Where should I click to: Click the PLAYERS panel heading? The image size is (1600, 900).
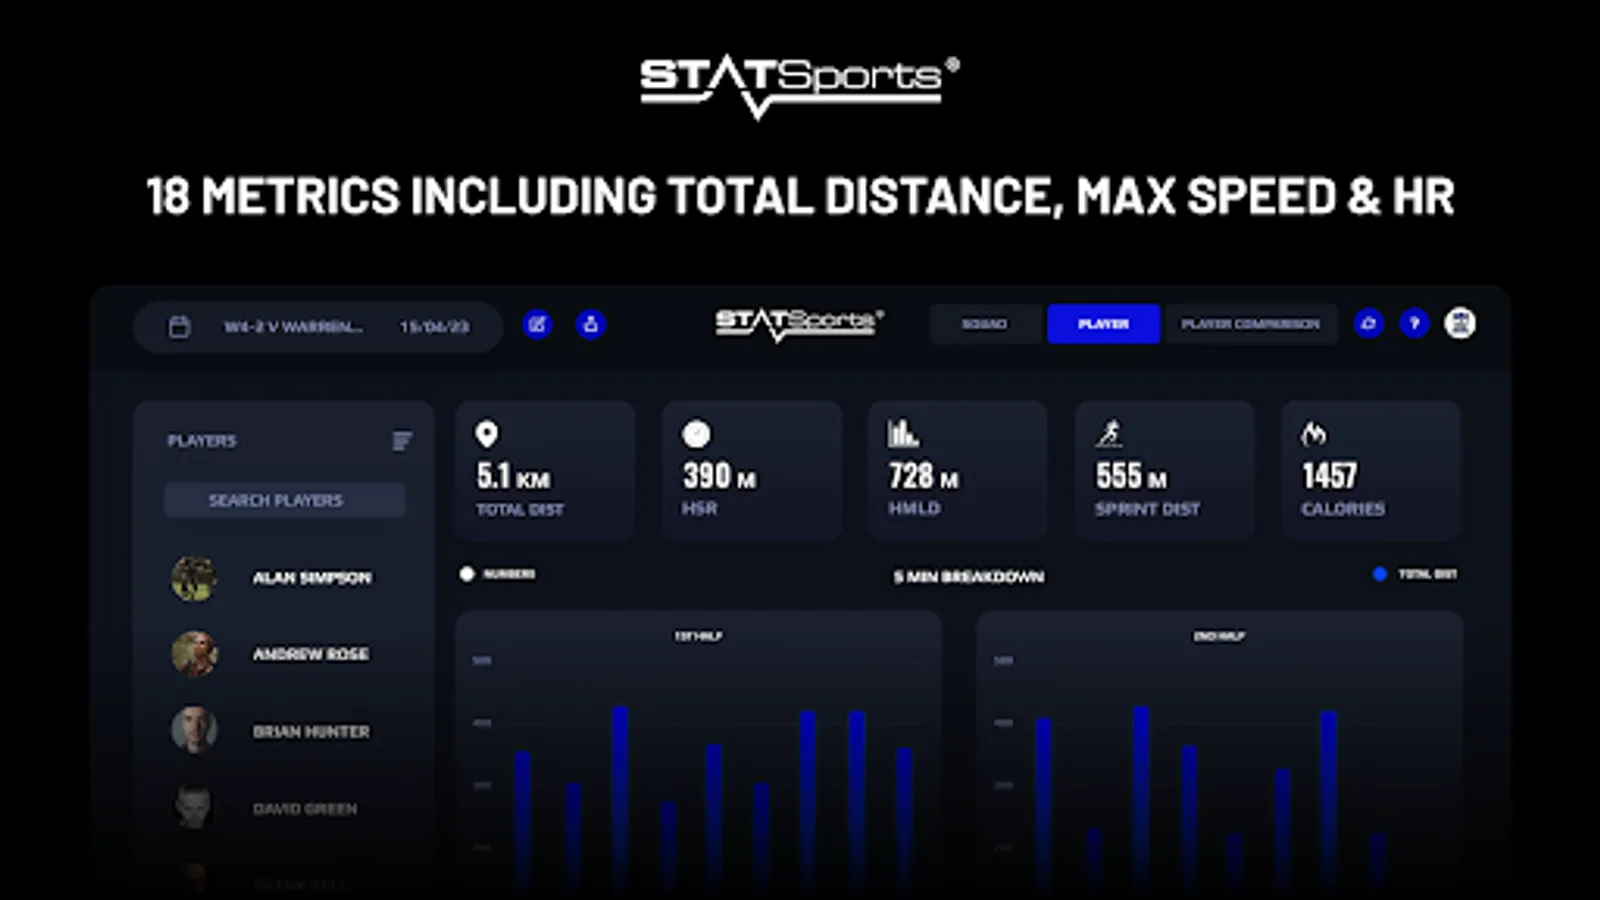[202, 441]
